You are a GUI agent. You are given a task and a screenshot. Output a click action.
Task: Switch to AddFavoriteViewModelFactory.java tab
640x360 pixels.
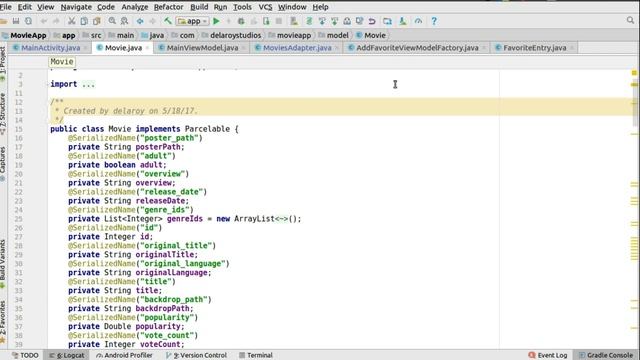417,48
